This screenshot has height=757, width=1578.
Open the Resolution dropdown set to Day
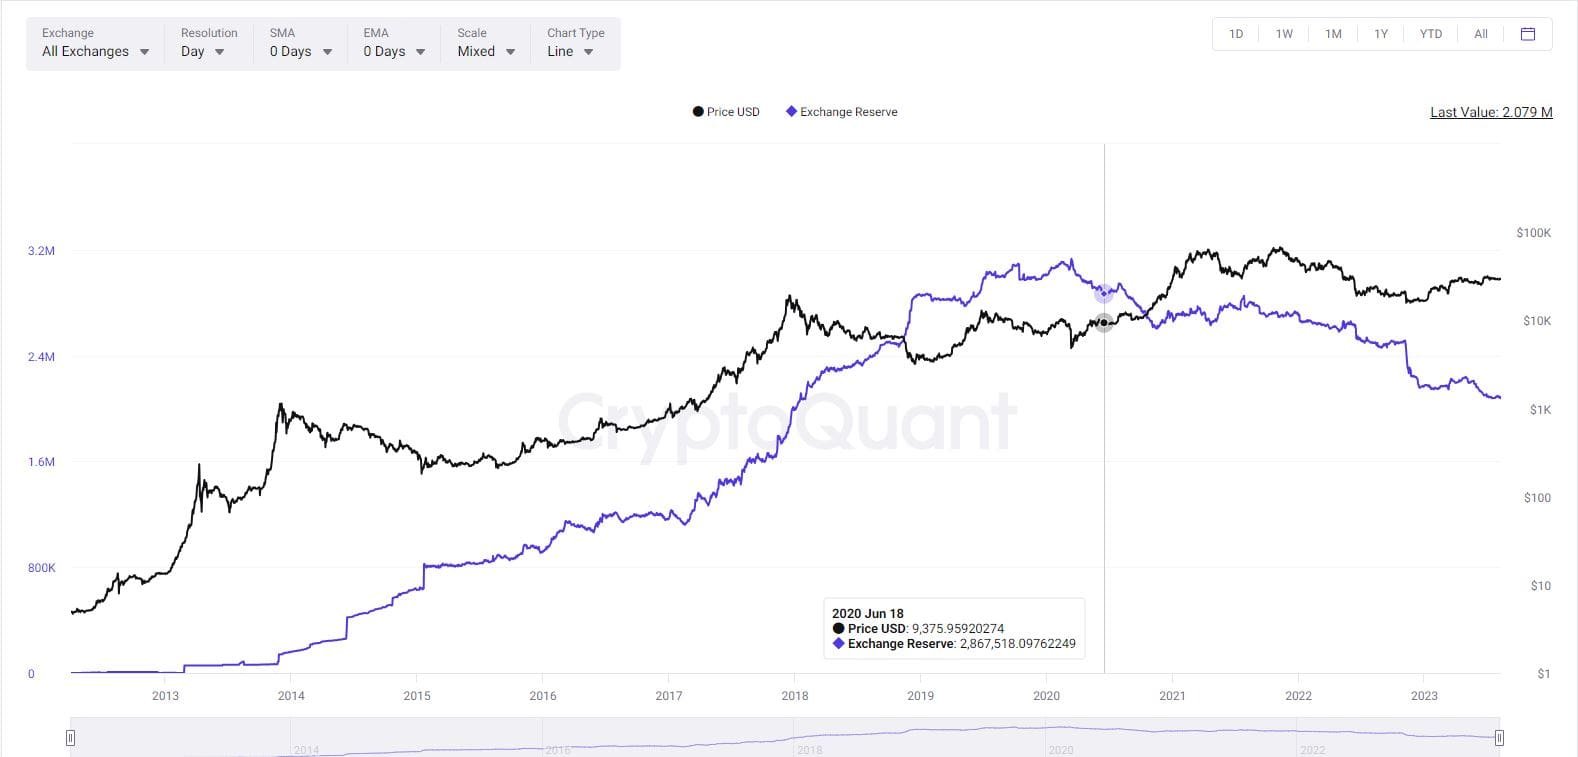[204, 51]
